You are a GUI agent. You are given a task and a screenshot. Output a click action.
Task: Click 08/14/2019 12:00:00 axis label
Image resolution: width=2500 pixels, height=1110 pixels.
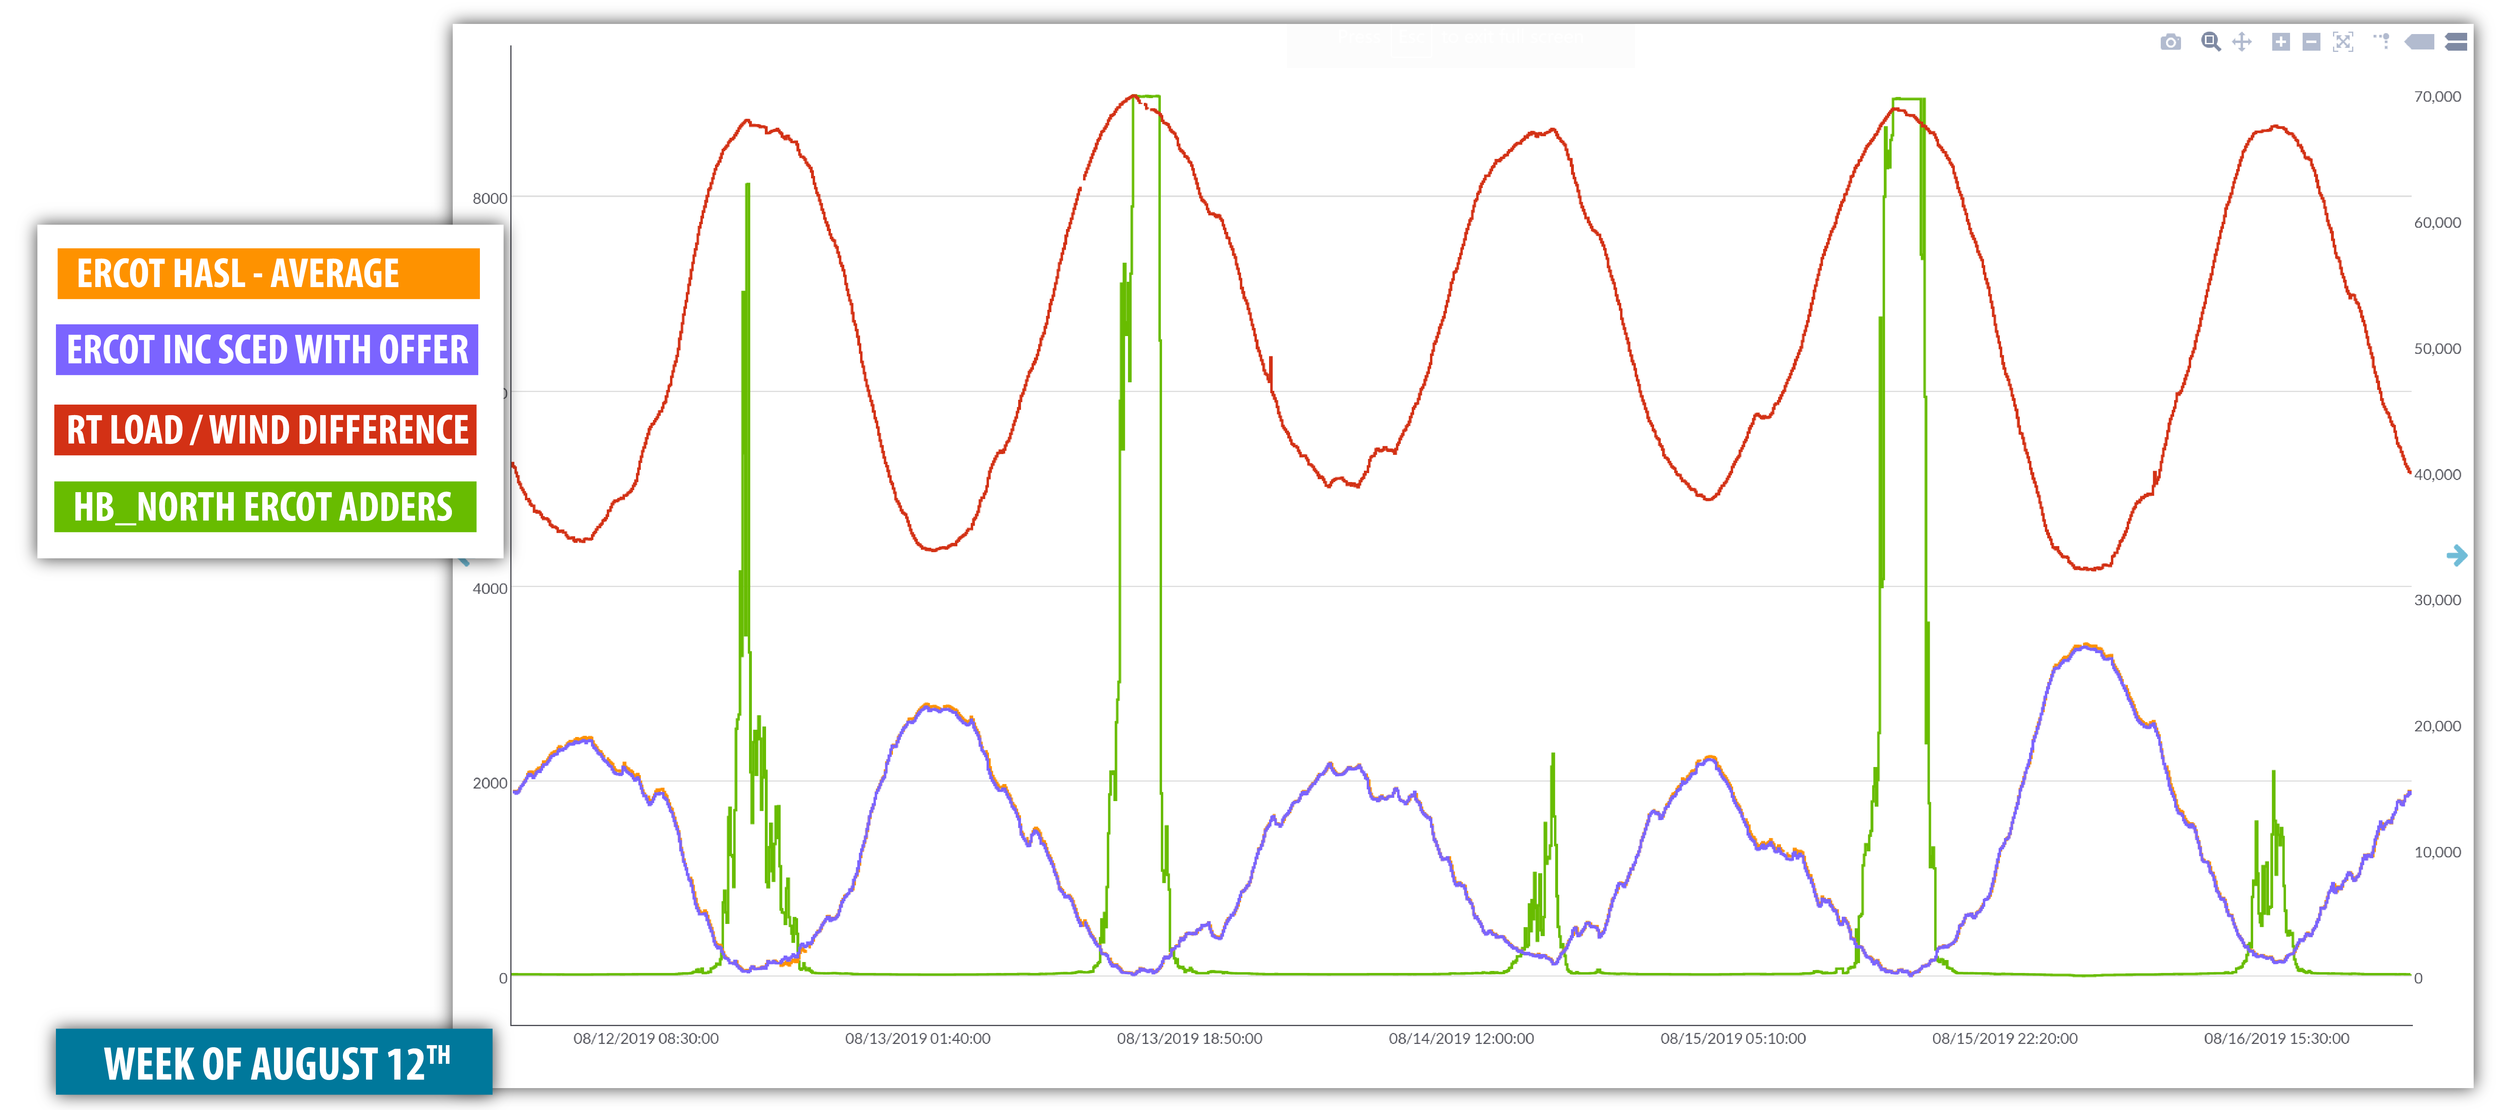point(1461,1039)
